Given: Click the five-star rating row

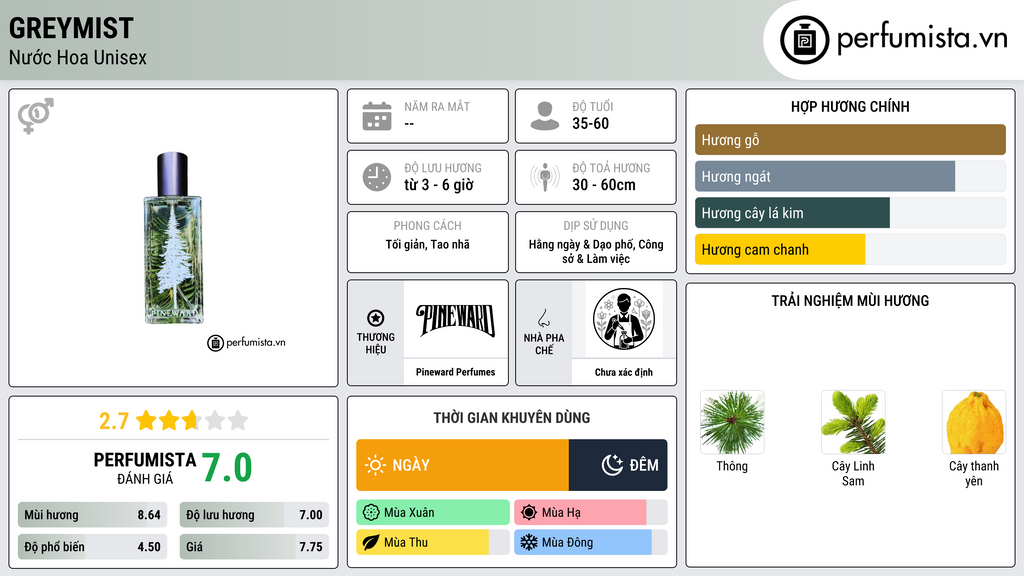Looking at the screenshot, I should pyautogui.click(x=192, y=420).
